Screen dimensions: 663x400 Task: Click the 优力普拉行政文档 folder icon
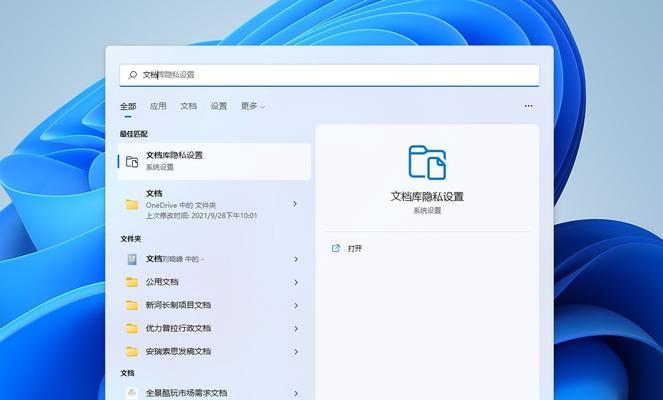click(x=132, y=328)
